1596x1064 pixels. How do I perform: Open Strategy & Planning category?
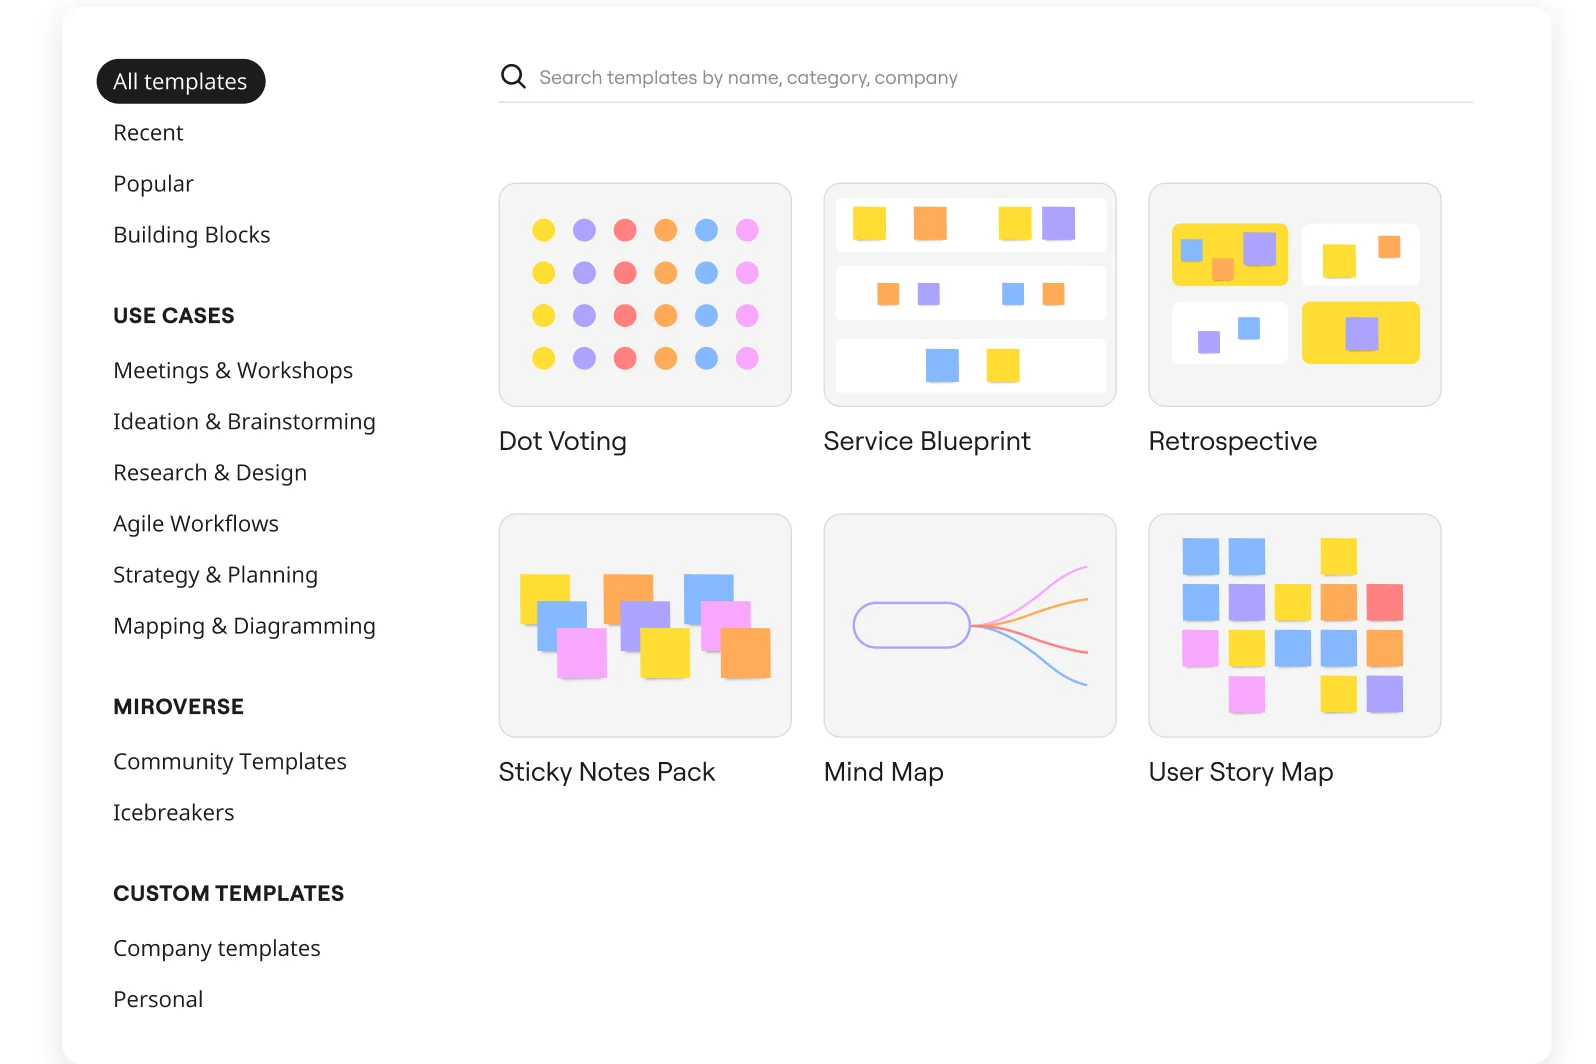(x=215, y=575)
